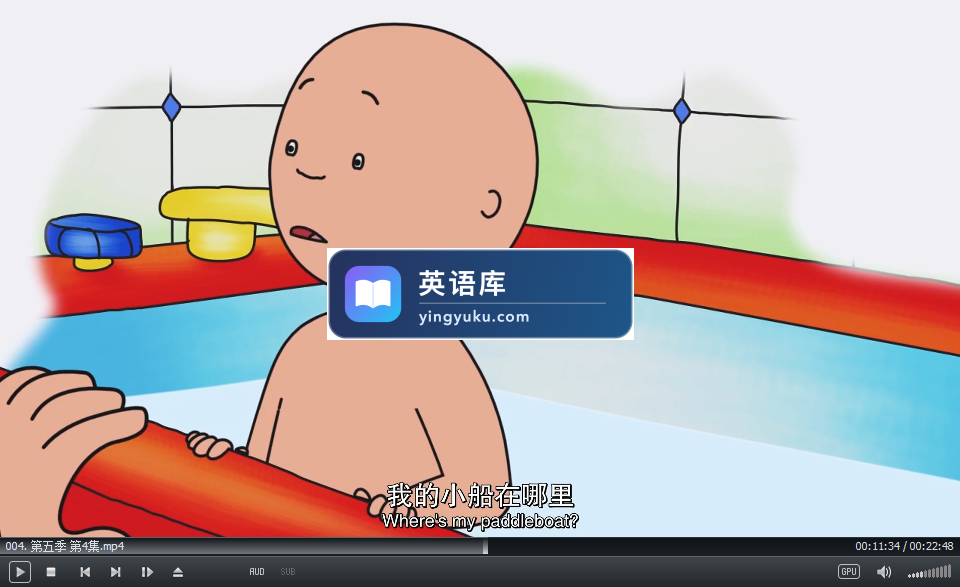Viewport: 960px width, 587px height.
Task: Open the AUD audio track selector
Action: click(257, 572)
